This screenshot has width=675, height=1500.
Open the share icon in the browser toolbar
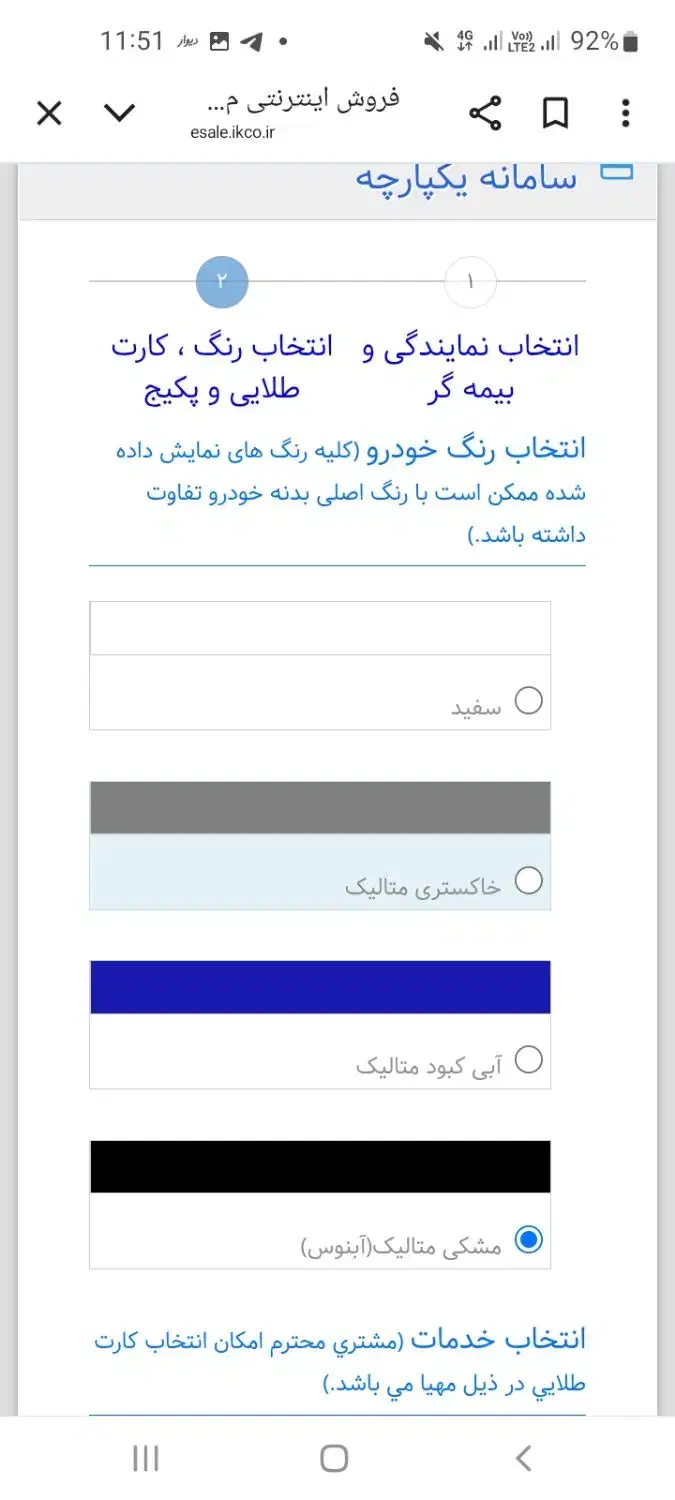[x=486, y=113]
